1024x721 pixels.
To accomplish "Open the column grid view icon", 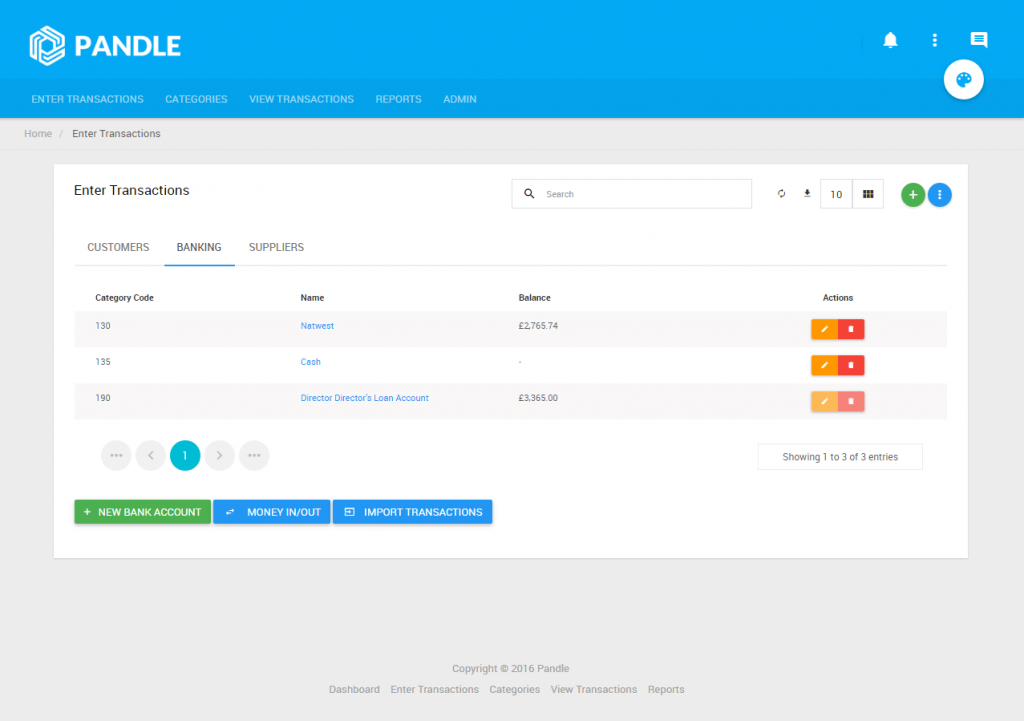I will coord(868,194).
